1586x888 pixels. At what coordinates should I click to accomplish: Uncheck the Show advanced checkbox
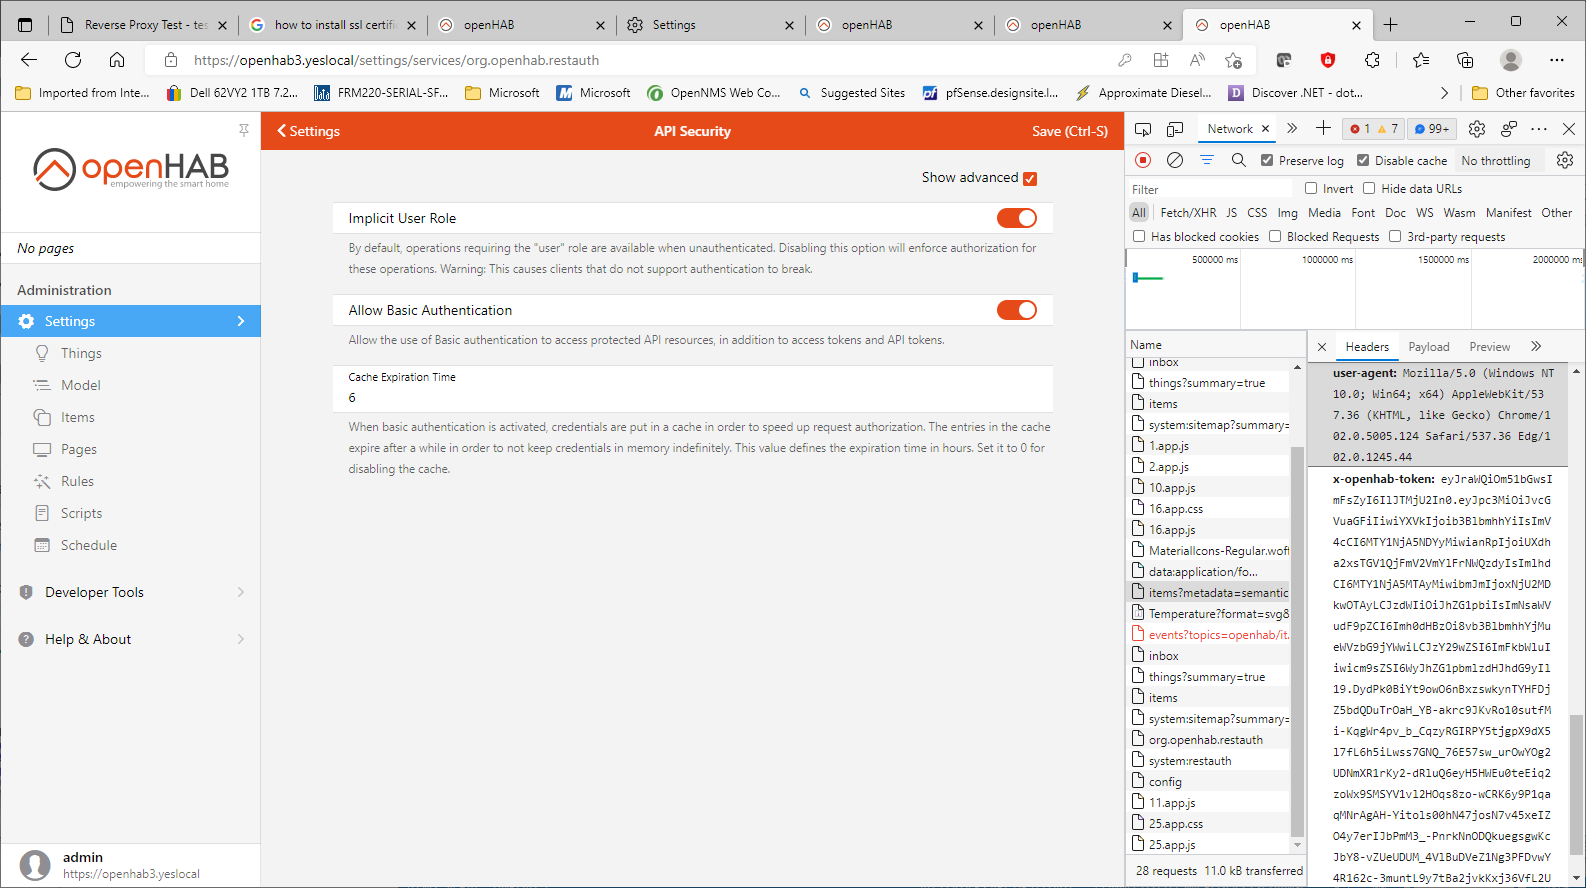(1030, 179)
